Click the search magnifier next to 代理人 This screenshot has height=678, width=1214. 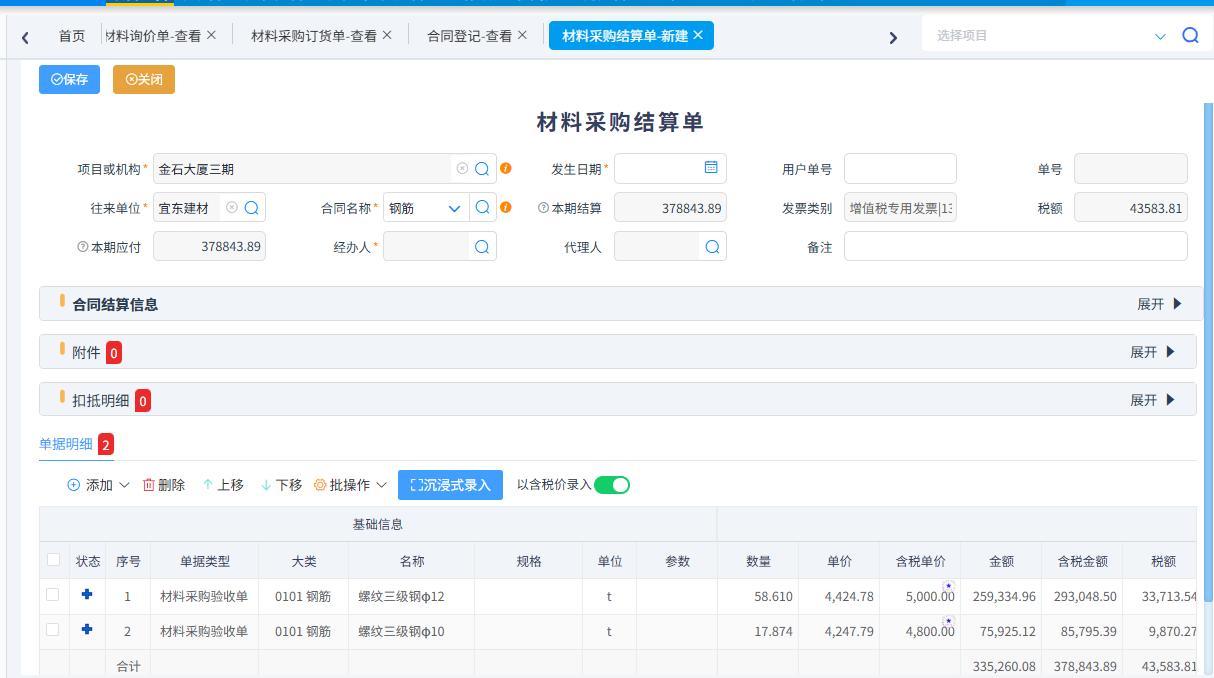tap(711, 246)
